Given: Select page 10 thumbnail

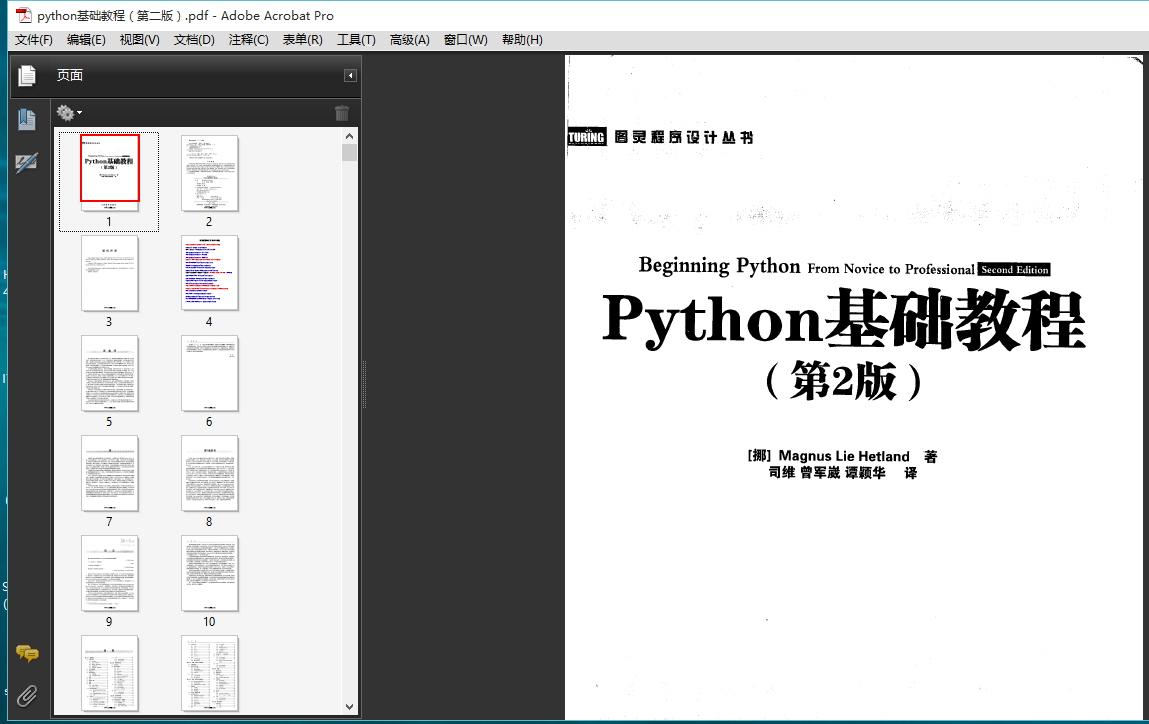Looking at the screenshot, I should click(x=210, y=573).
